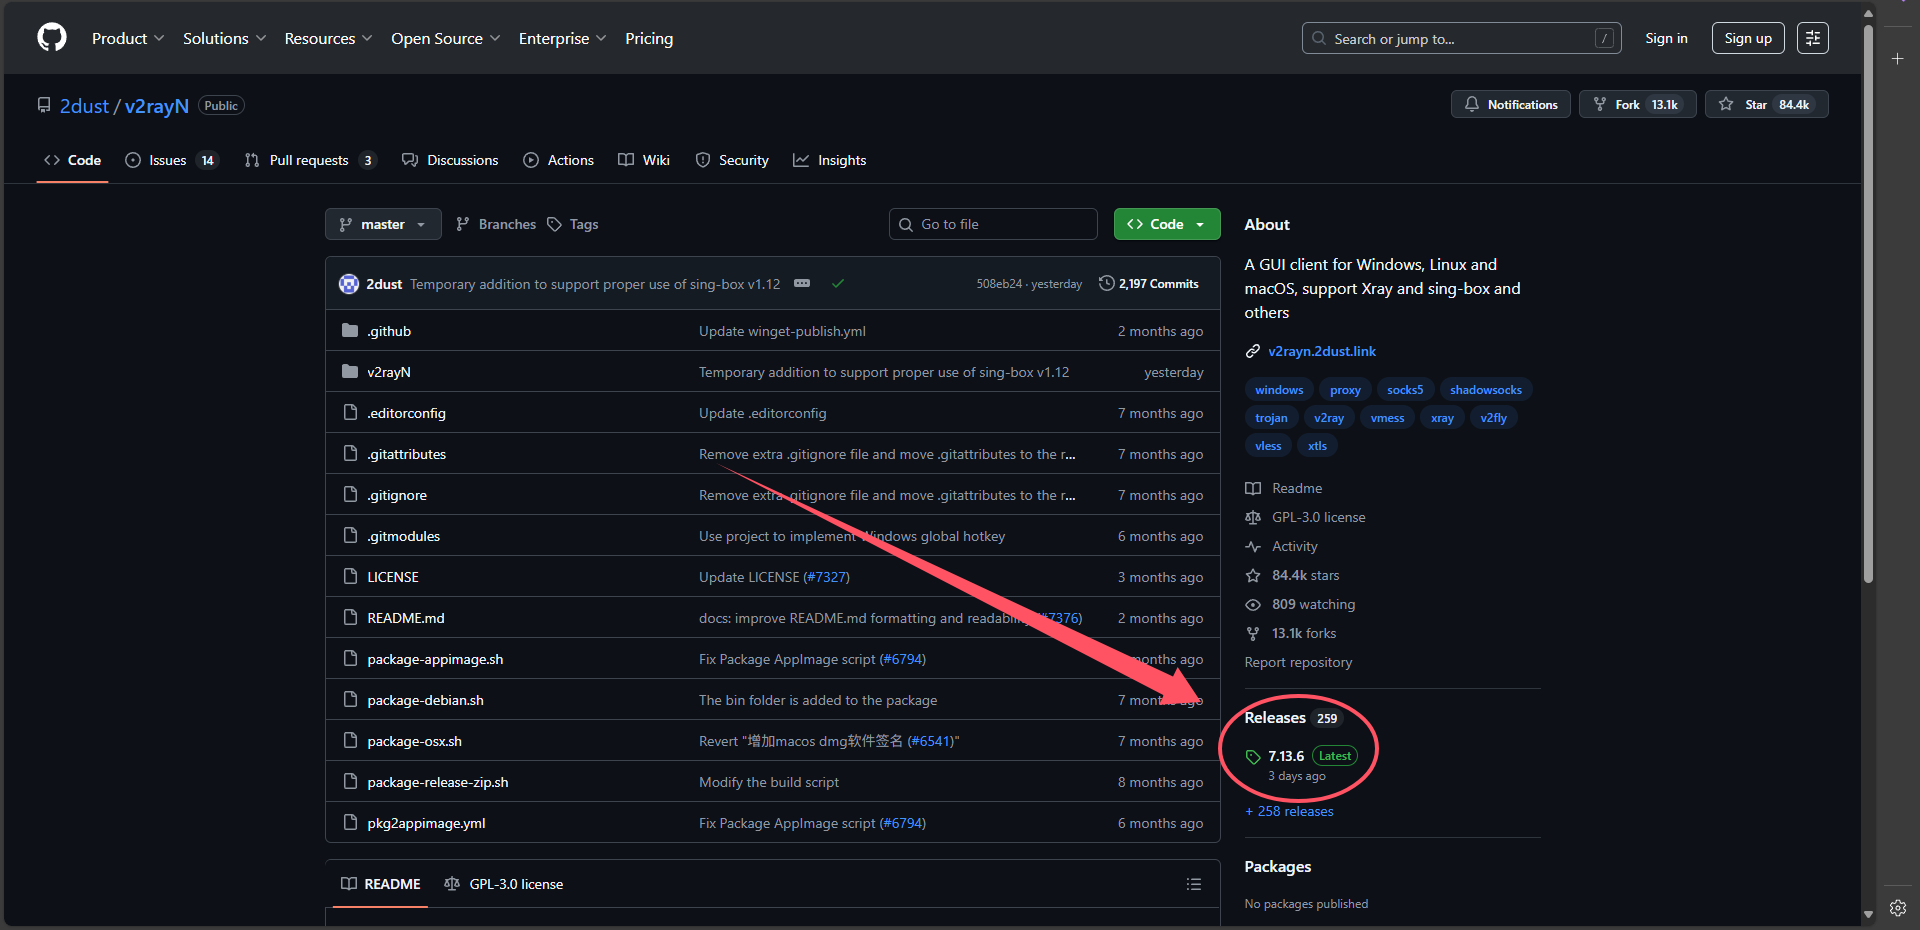Click Report repository
This screenshot has width=1920, height=930.
coord(1298,662)
